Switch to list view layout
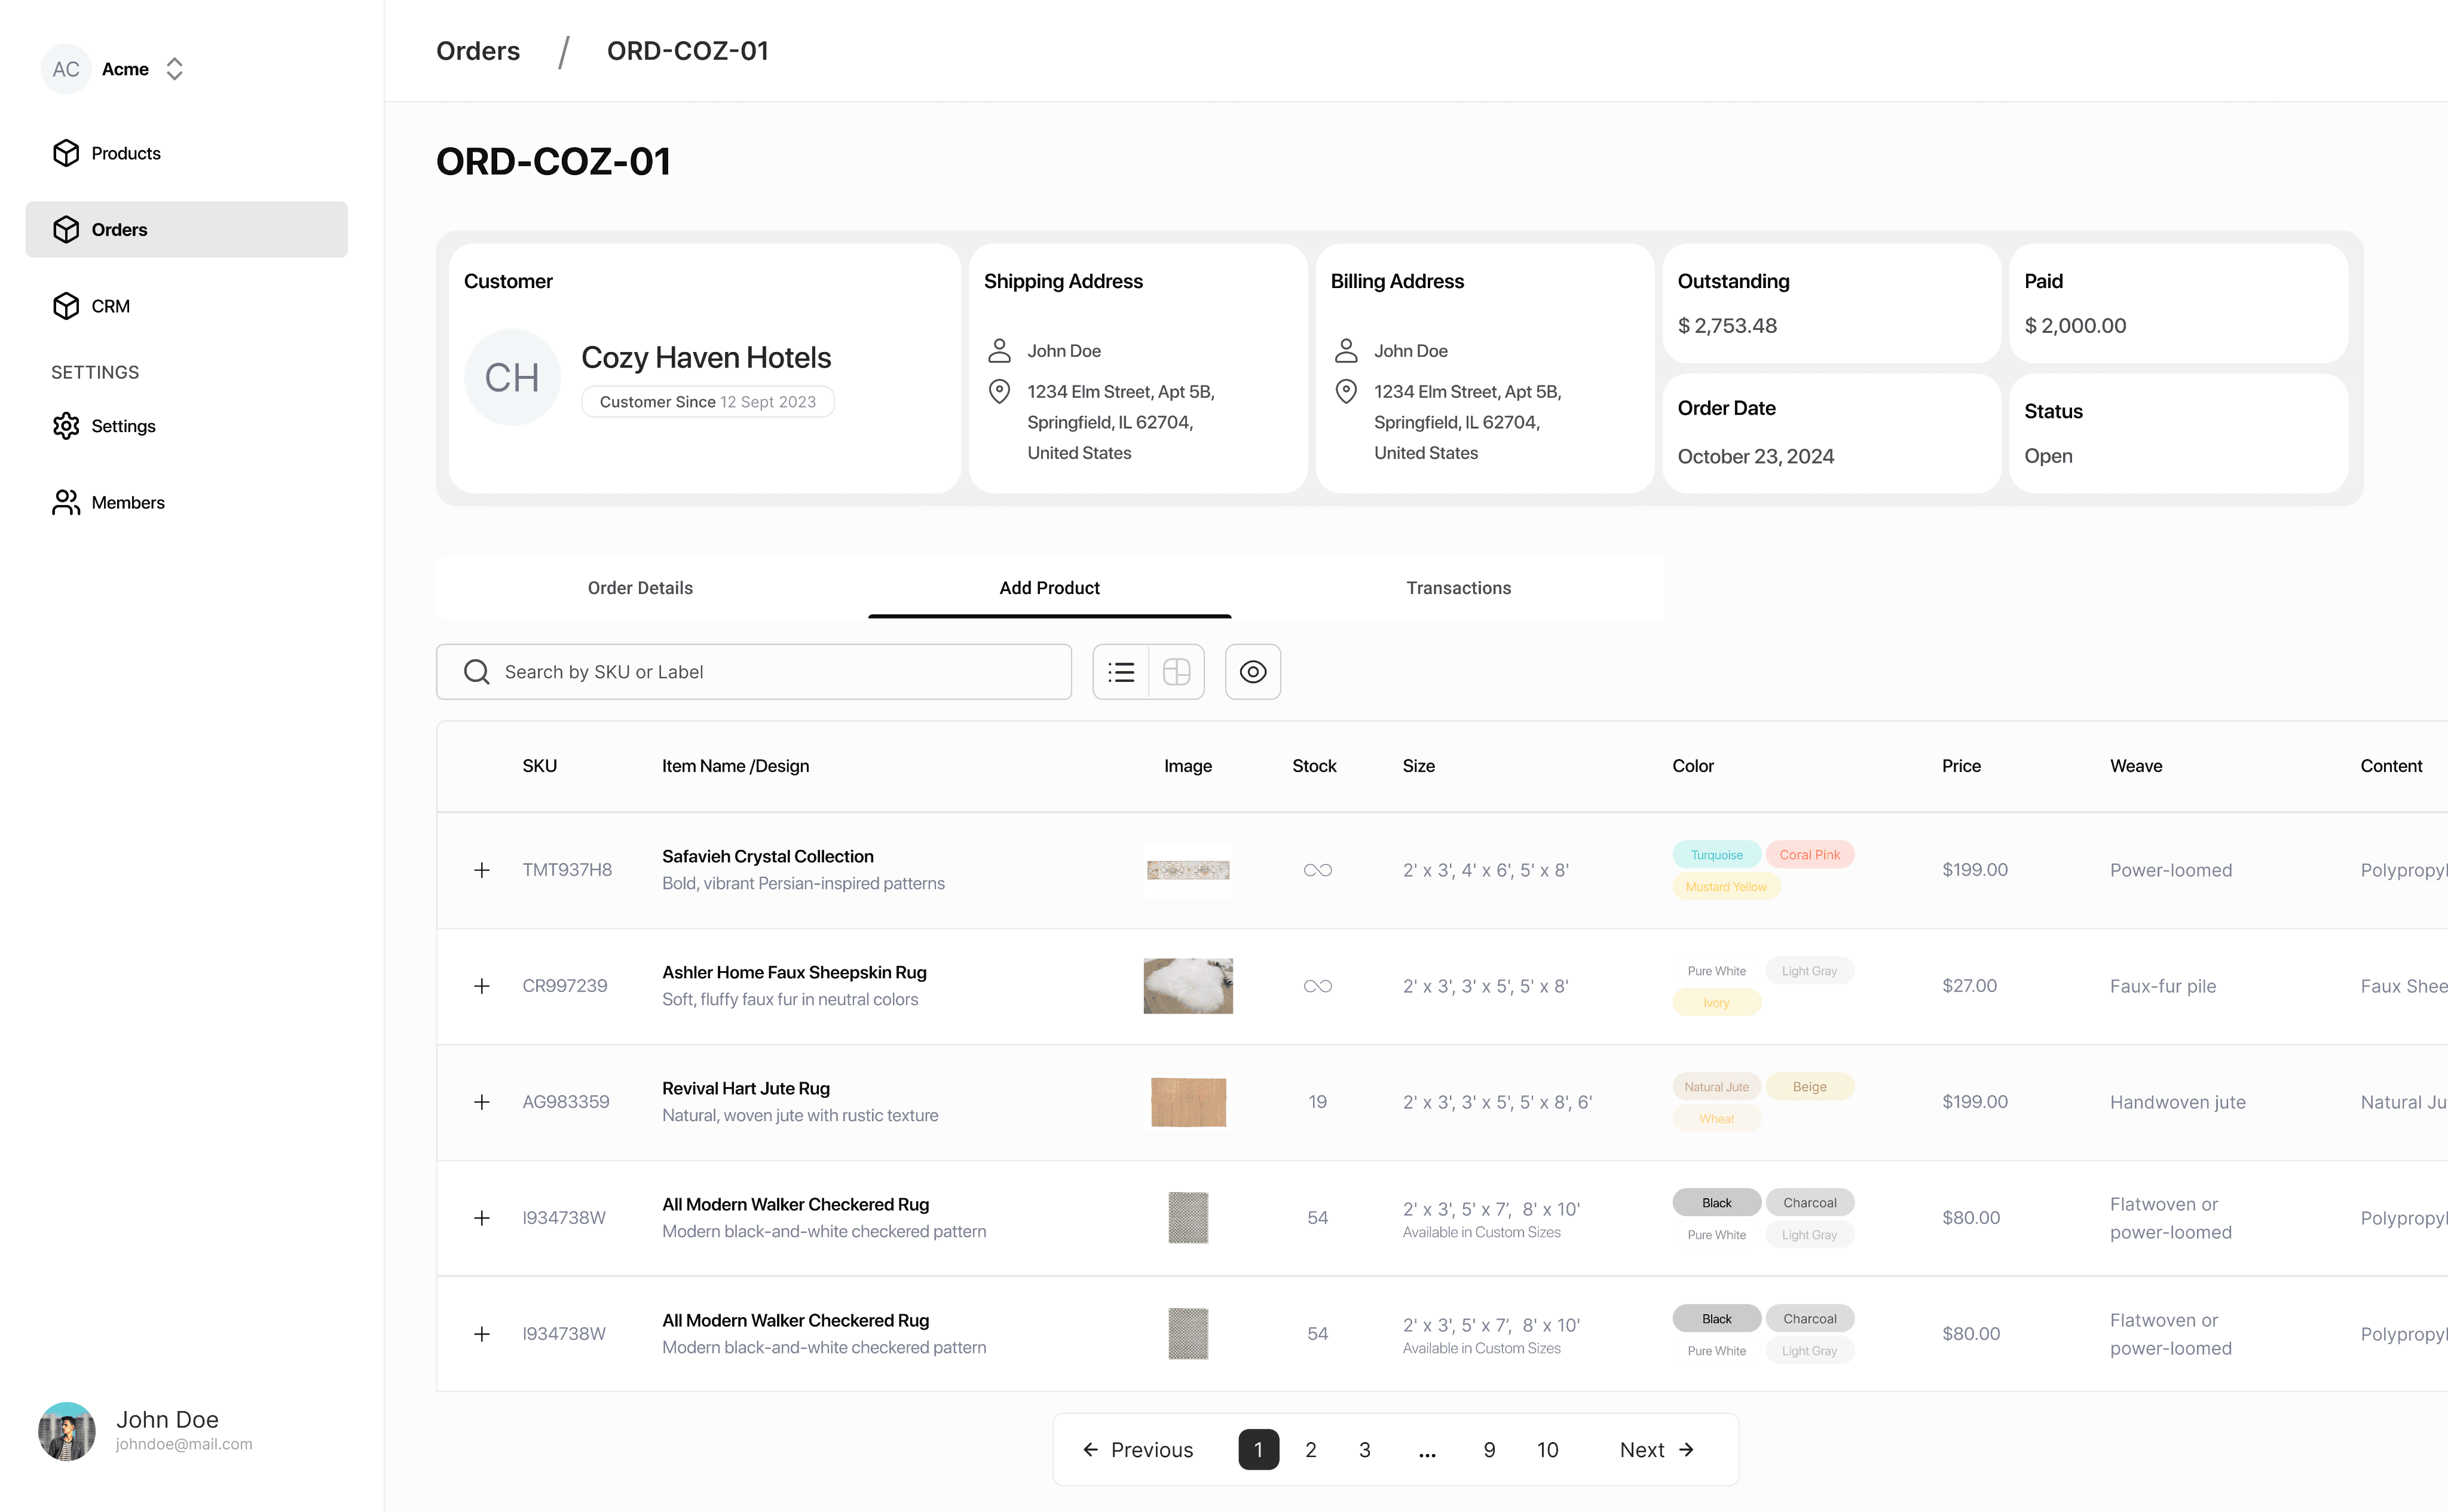Screen dimensions: 2448x1512 point(1121,672)
